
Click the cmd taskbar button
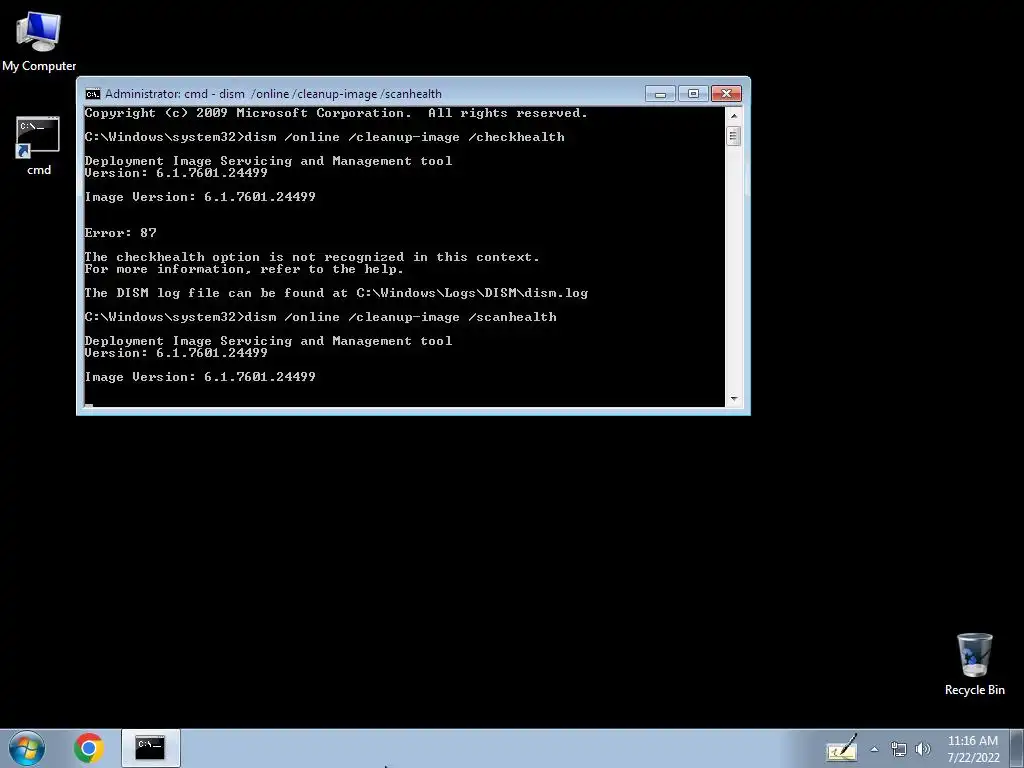coord(150,748)
